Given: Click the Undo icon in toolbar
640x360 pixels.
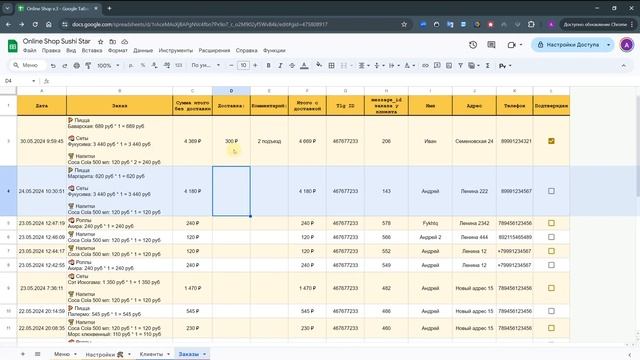Looking at the screenshot, I should (x=53, y=65).
